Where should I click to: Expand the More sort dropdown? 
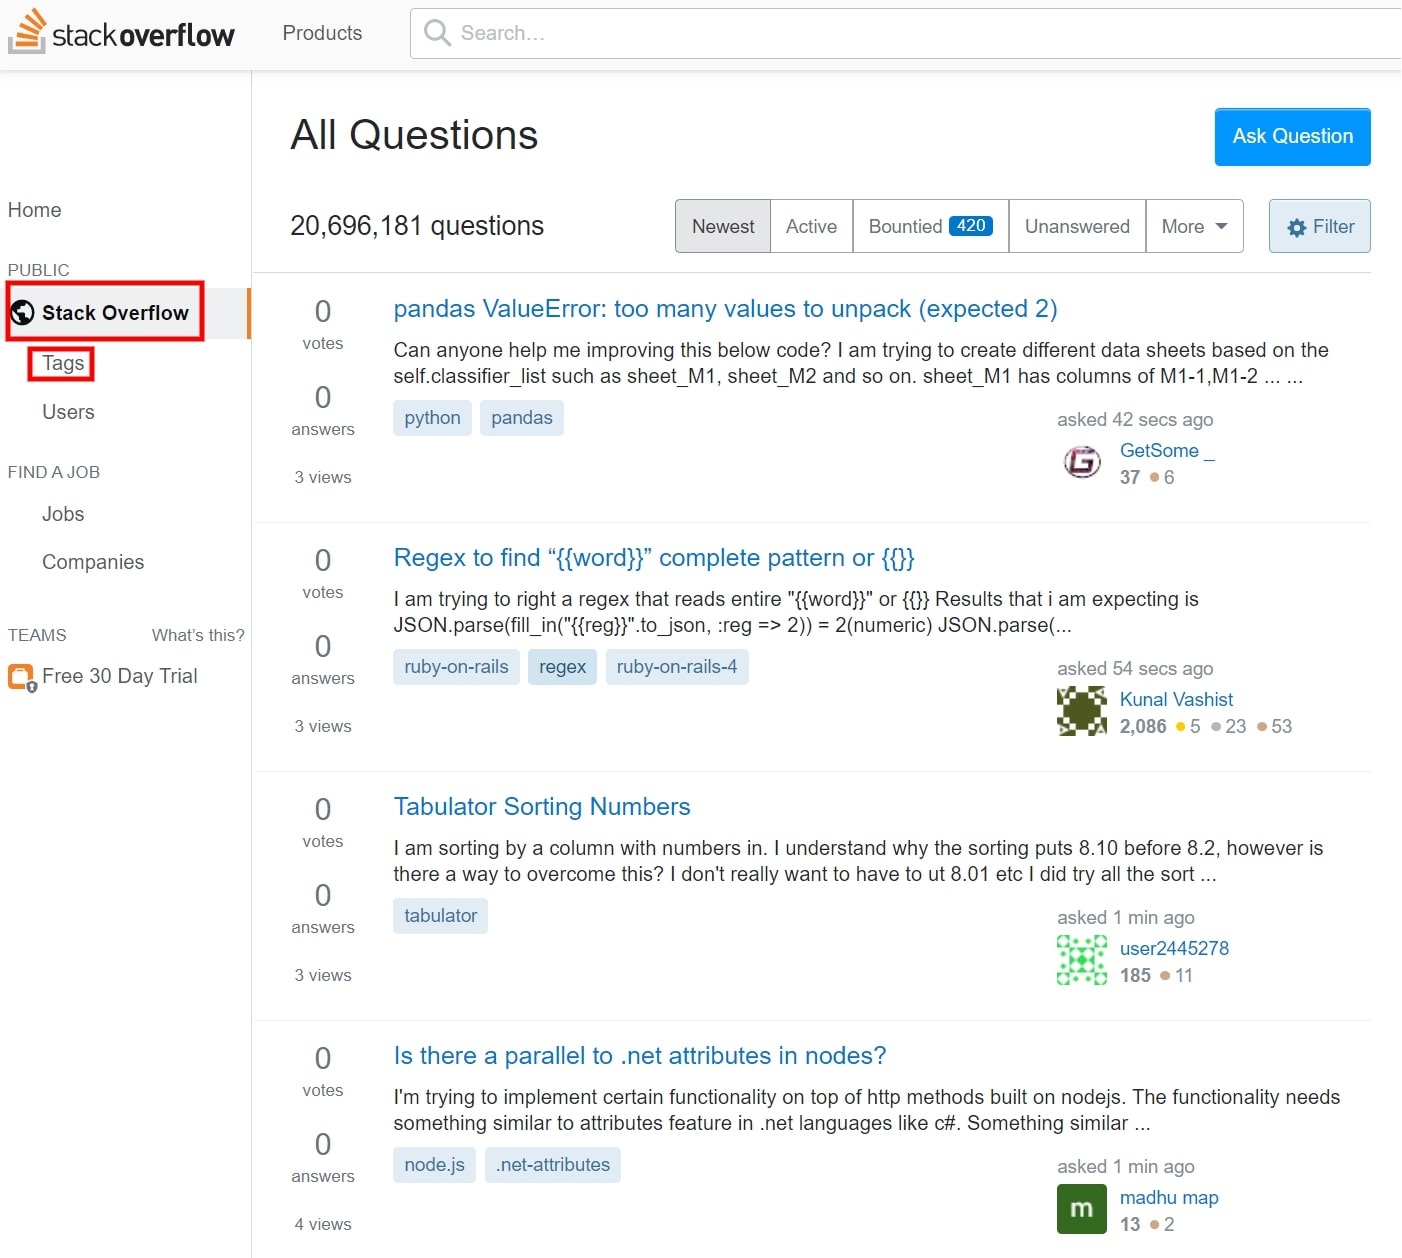point(1194,226)
